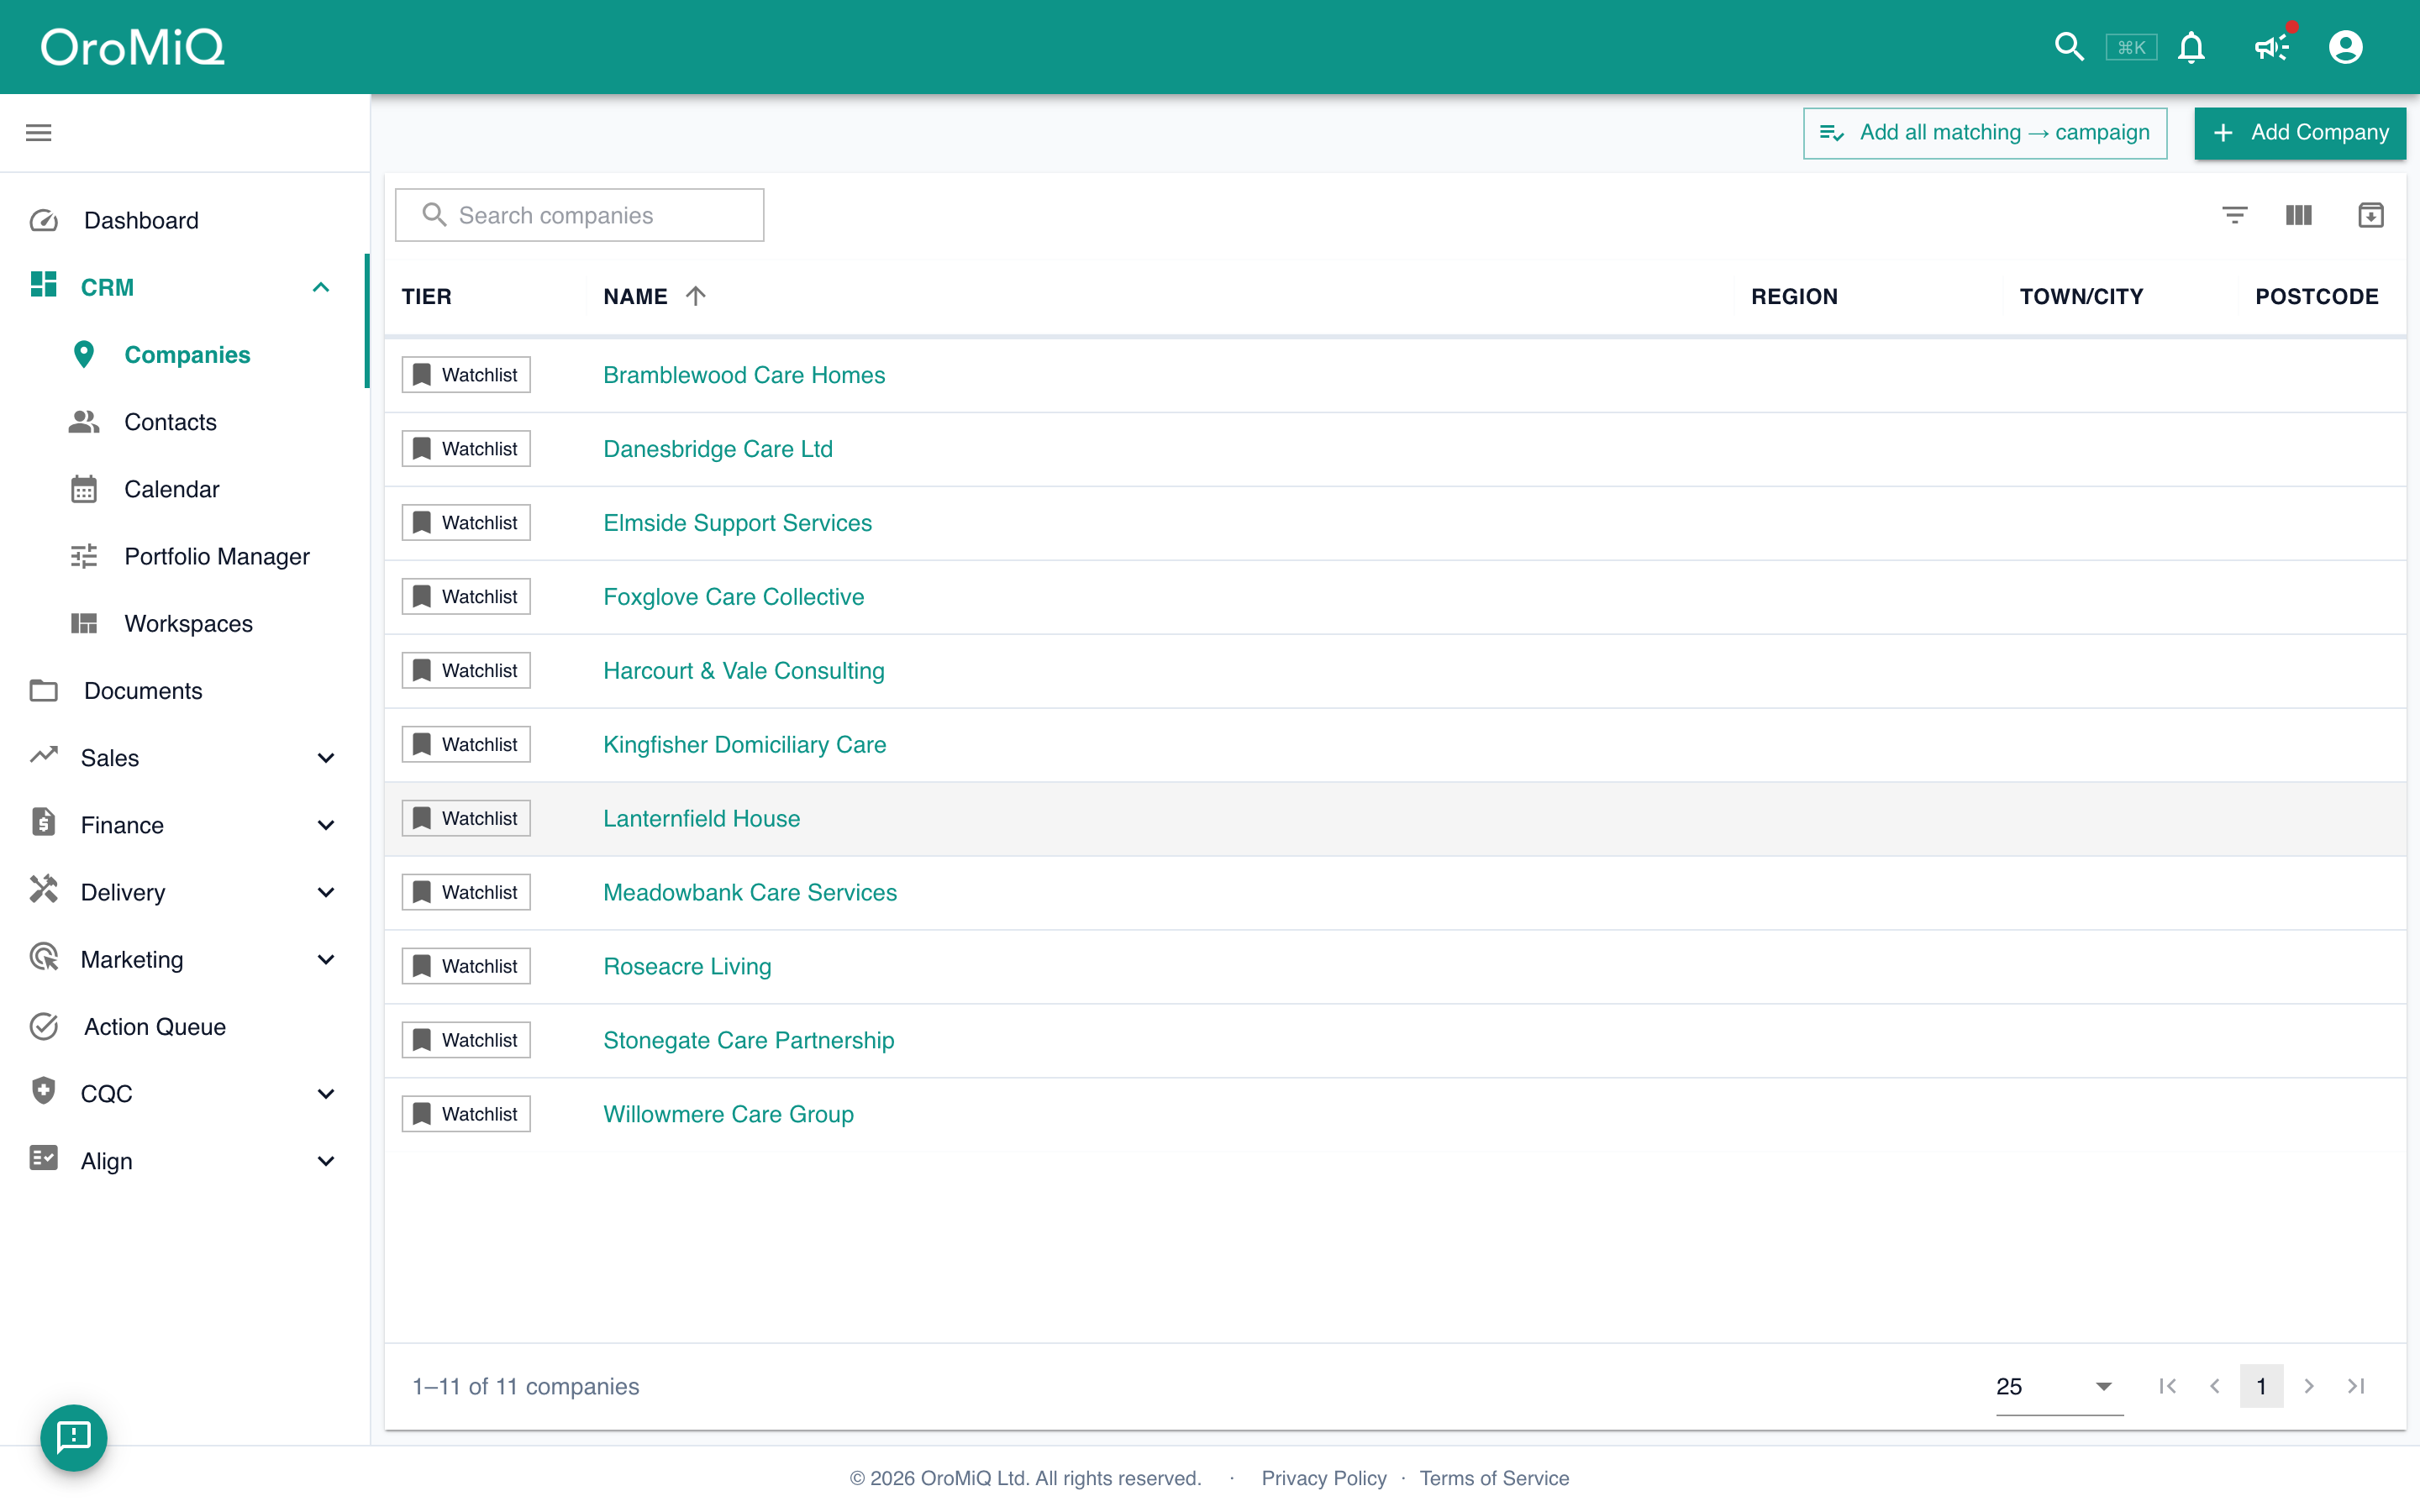Open Bramblewood Care Homes company link
This screenshot has width=2420, height=1512.
pos(744,375)
